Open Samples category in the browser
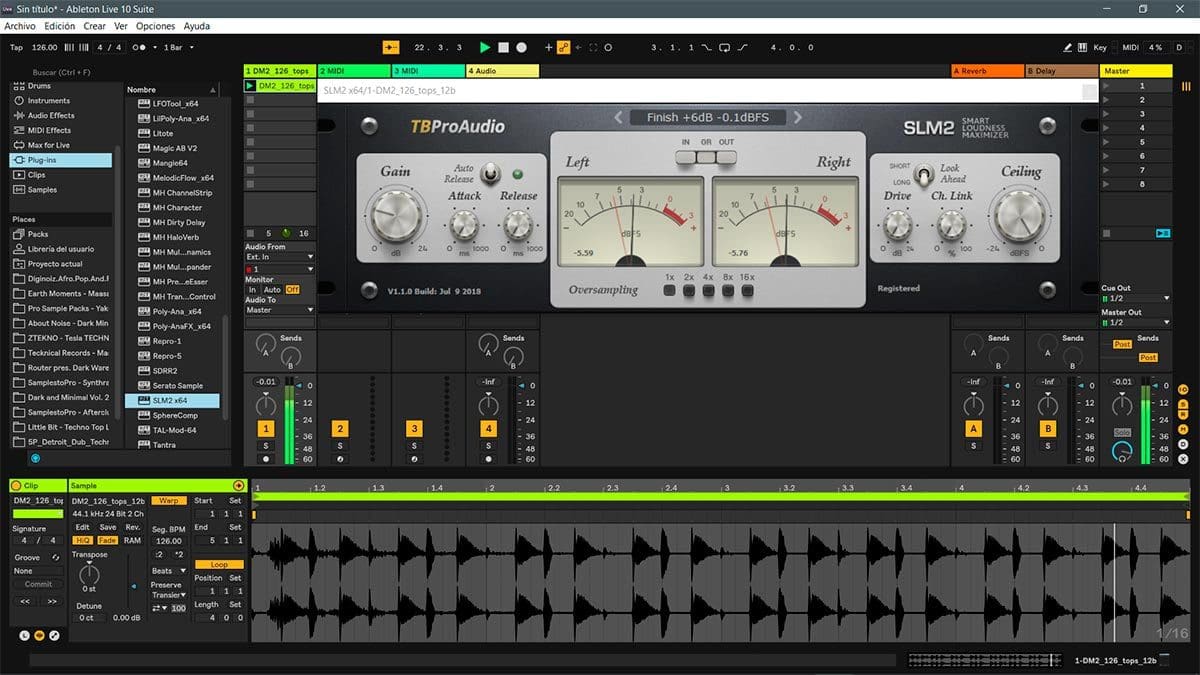This screenshot has height=675, width=1200. pos(42,190)
